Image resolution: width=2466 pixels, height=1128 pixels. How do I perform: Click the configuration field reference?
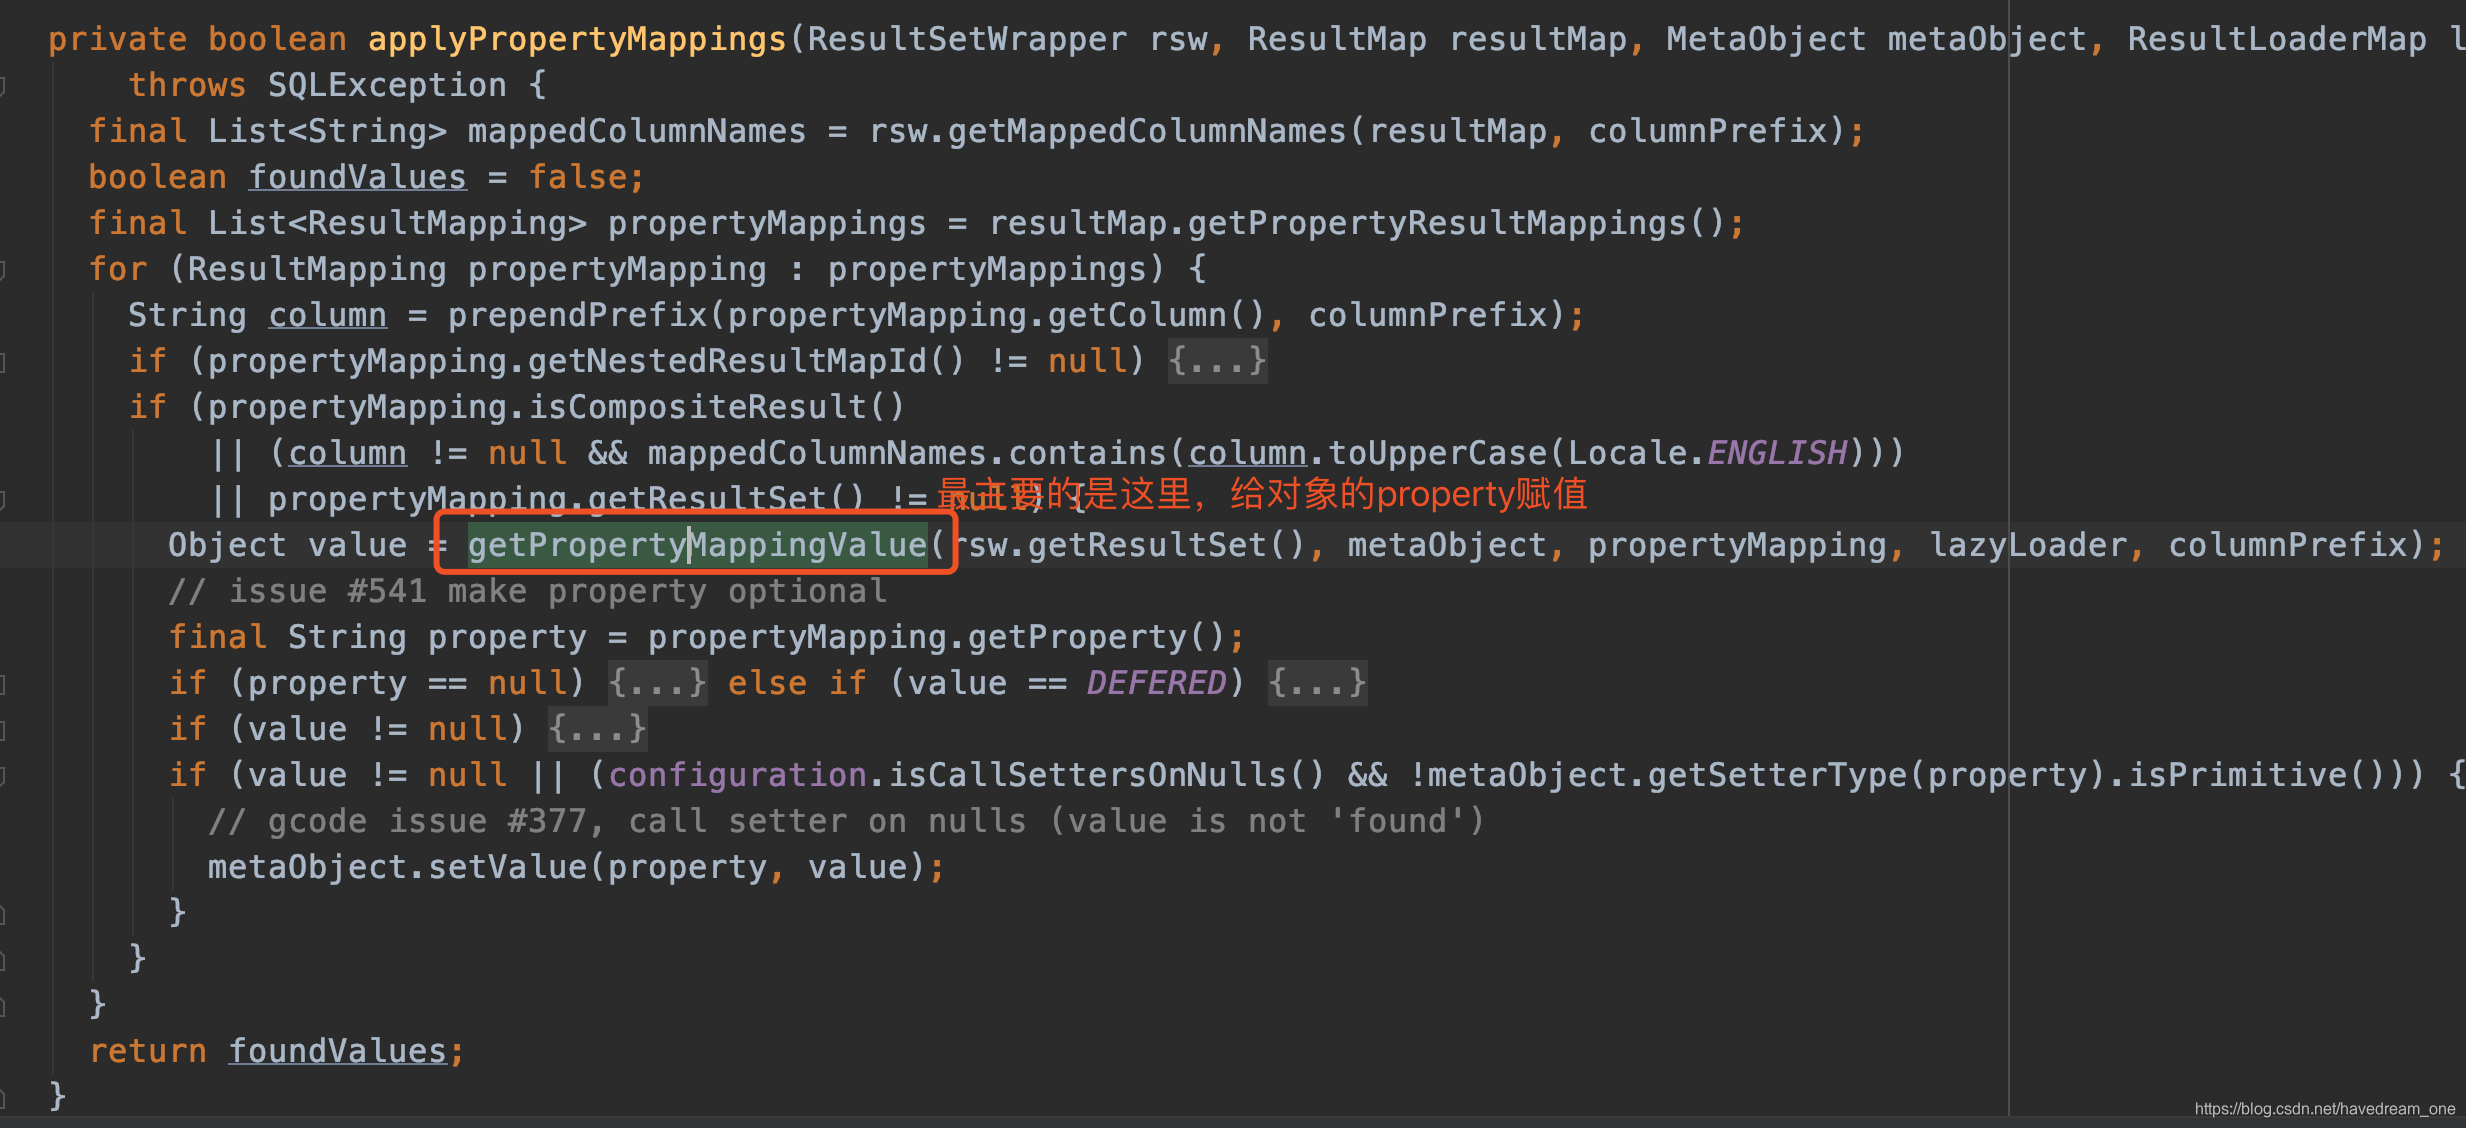click(737, 775)
